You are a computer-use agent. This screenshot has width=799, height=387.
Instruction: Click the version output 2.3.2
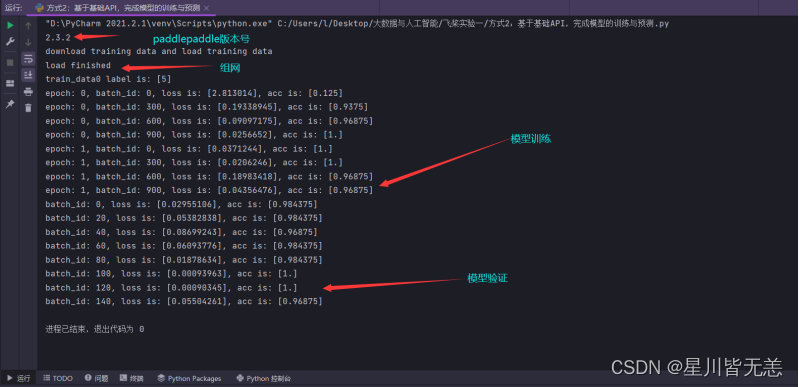[x=58, y=37]
